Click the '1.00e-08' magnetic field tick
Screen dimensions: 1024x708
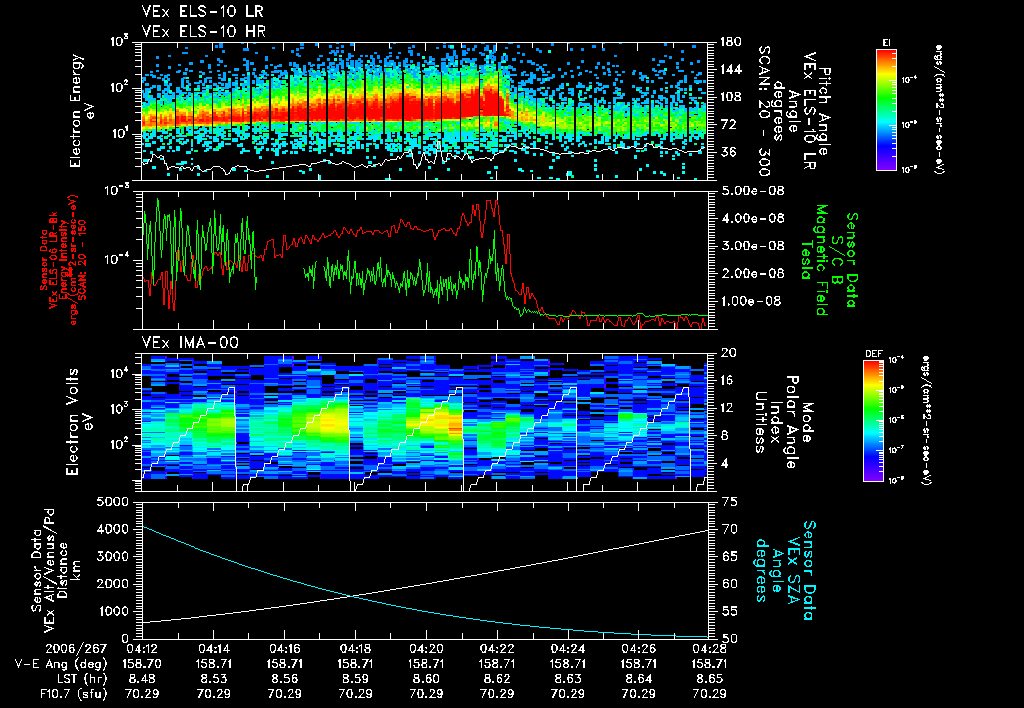click(x=750, y=301)
